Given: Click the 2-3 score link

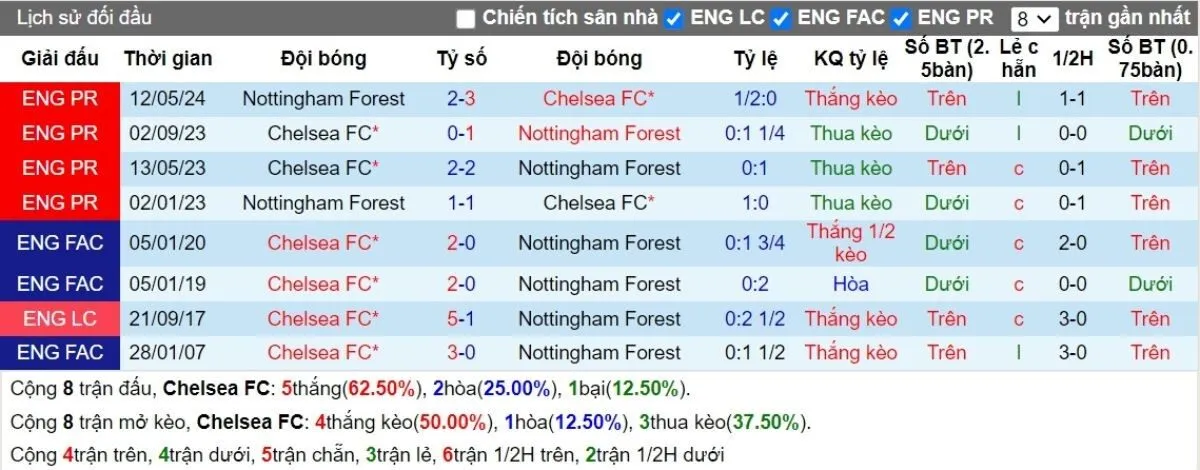Looking at the screenshot, I should pyautogui.click(x=461, y=99).
